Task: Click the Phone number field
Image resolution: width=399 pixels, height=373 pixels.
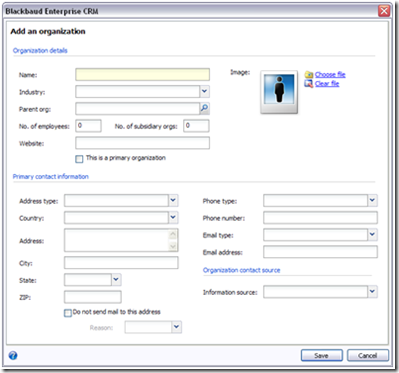Action: coord(320,218)
